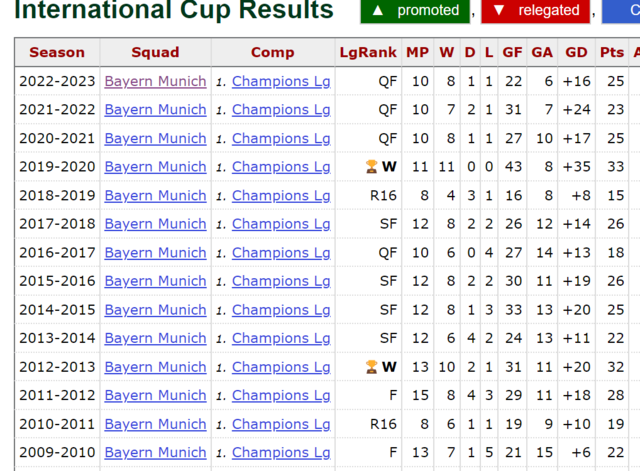The width and height of the screenshot is (640, 471).
Task: Open Champions Lg link in 2019-2020 row
Action: (281, 167)
